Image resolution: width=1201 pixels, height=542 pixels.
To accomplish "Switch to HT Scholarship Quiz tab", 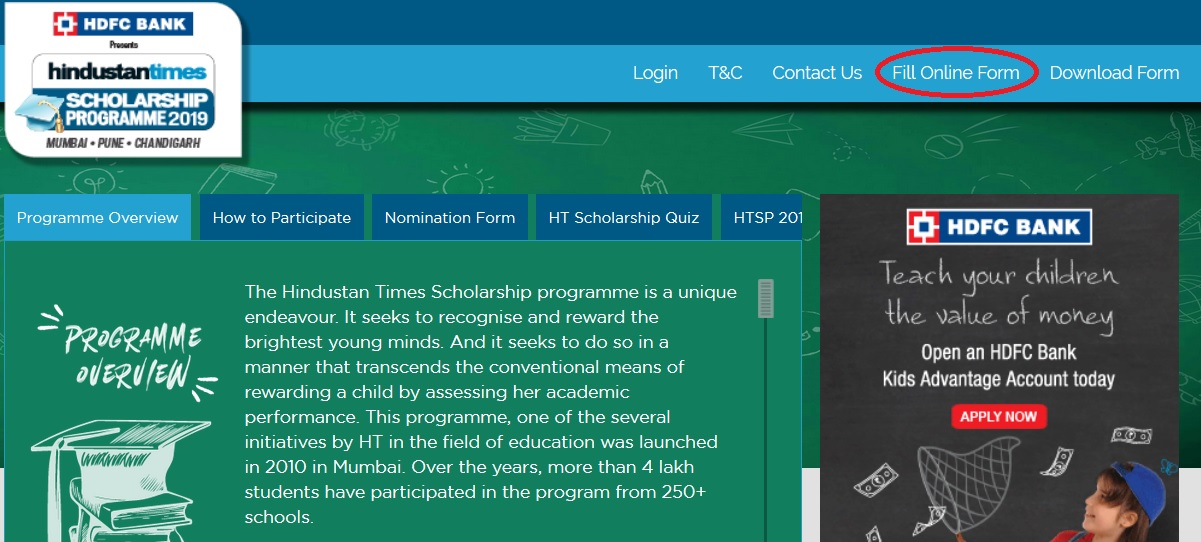I will pyautogui.click(x=624, y=217).
